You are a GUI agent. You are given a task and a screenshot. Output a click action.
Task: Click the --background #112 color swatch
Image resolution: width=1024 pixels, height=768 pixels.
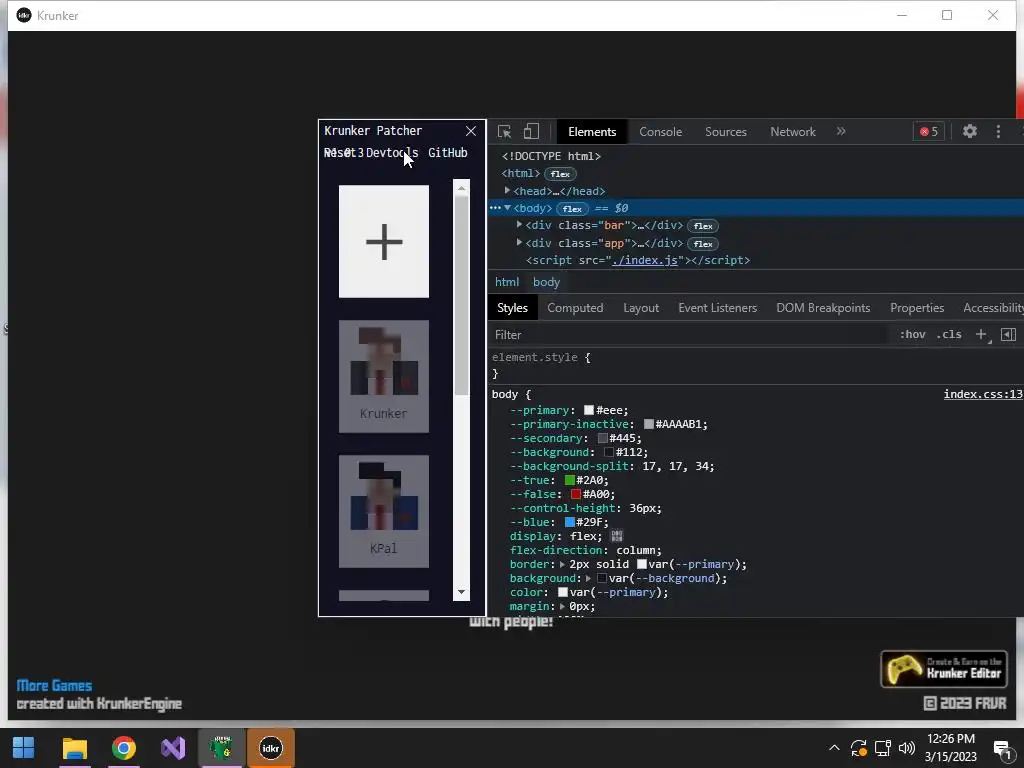[609, 452]
